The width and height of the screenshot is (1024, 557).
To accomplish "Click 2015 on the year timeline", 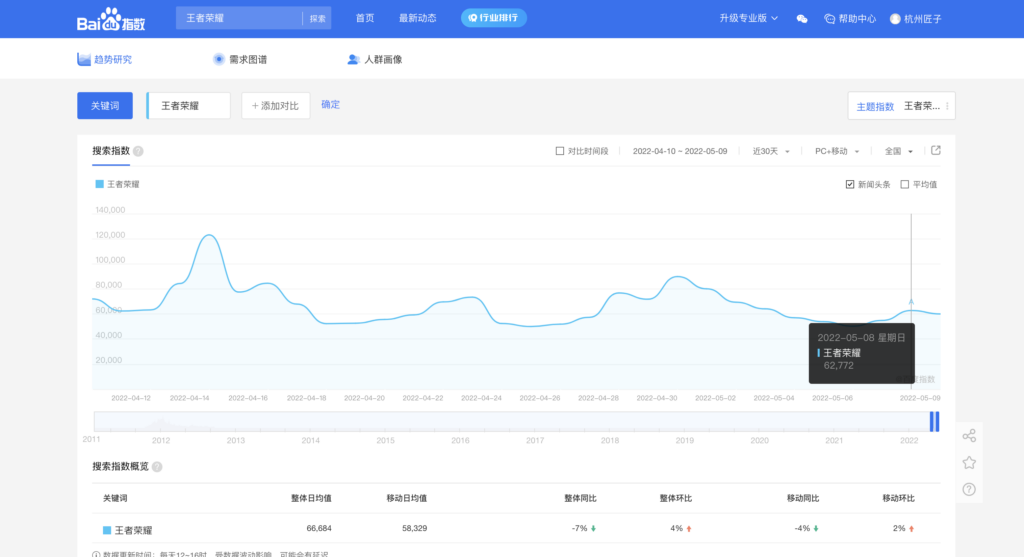I will click(385, 441).
